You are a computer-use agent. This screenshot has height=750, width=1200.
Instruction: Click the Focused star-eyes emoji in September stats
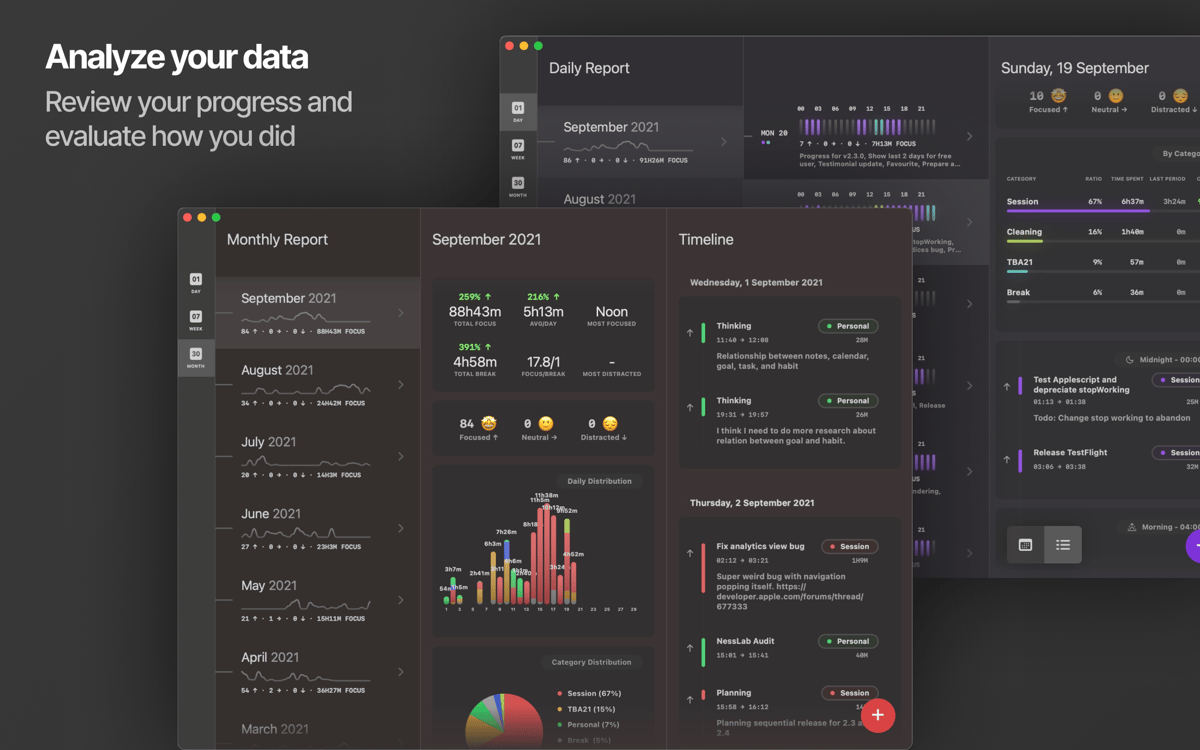point(490,424)
